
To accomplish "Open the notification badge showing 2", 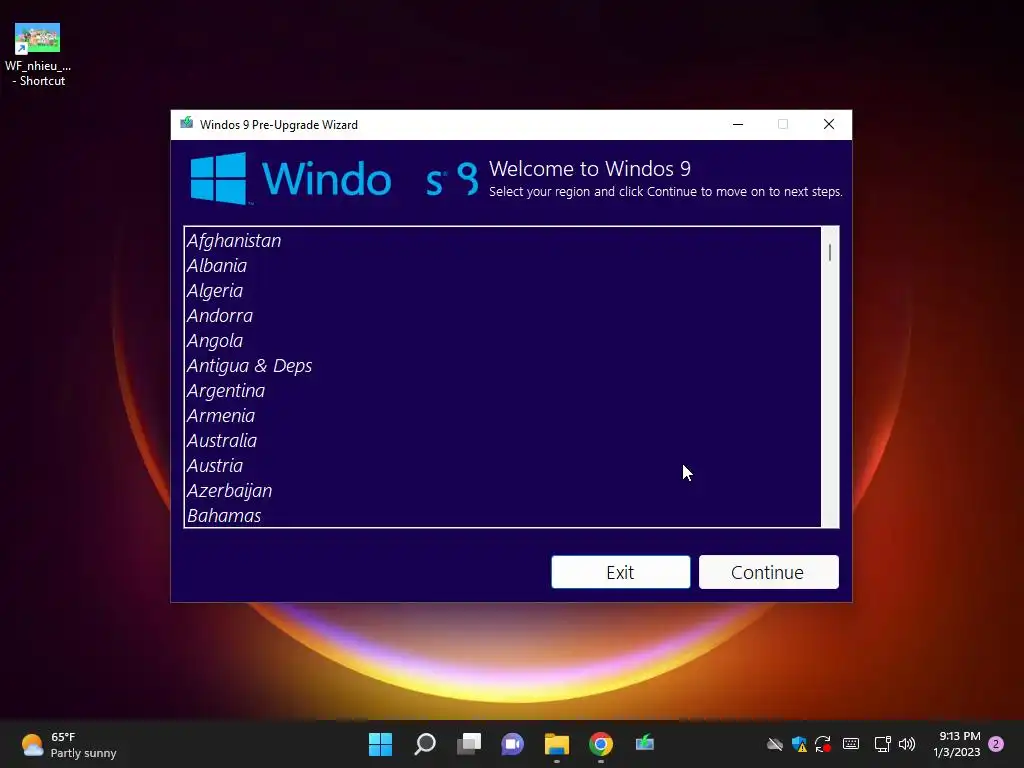I will pos(996,744).
